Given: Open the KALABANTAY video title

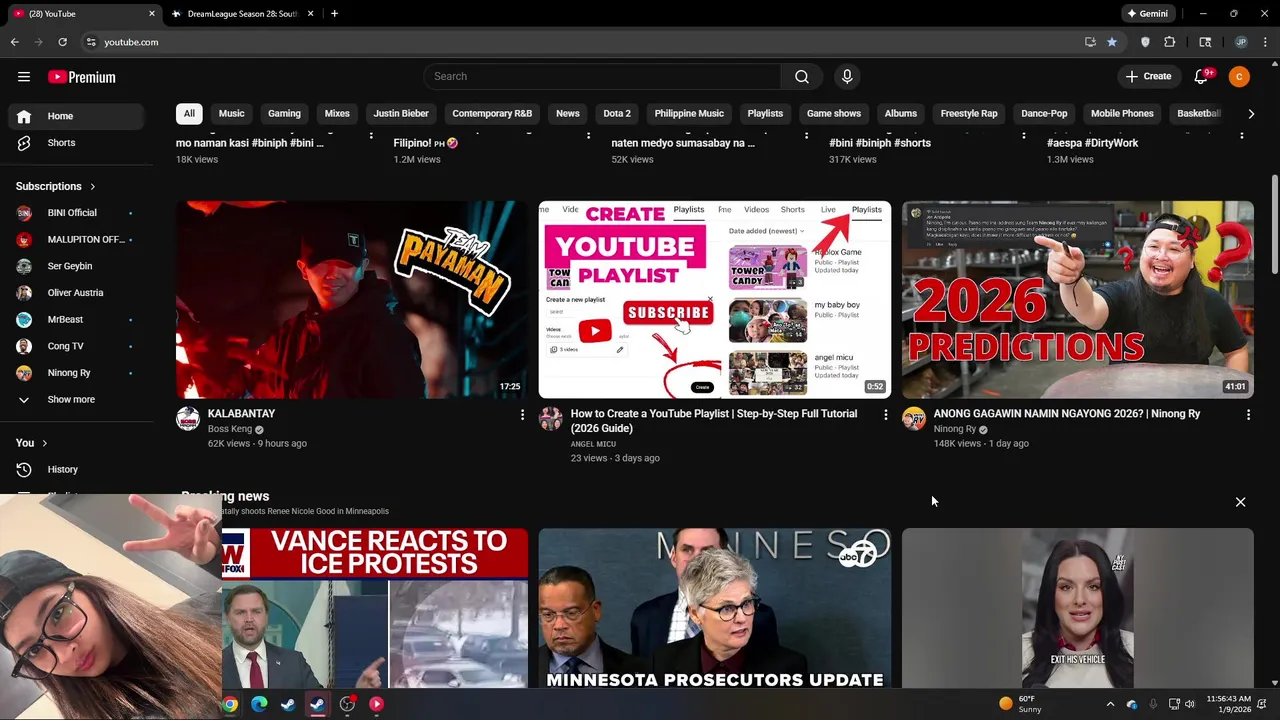Looking at the screenshot, I should point(241,414).
